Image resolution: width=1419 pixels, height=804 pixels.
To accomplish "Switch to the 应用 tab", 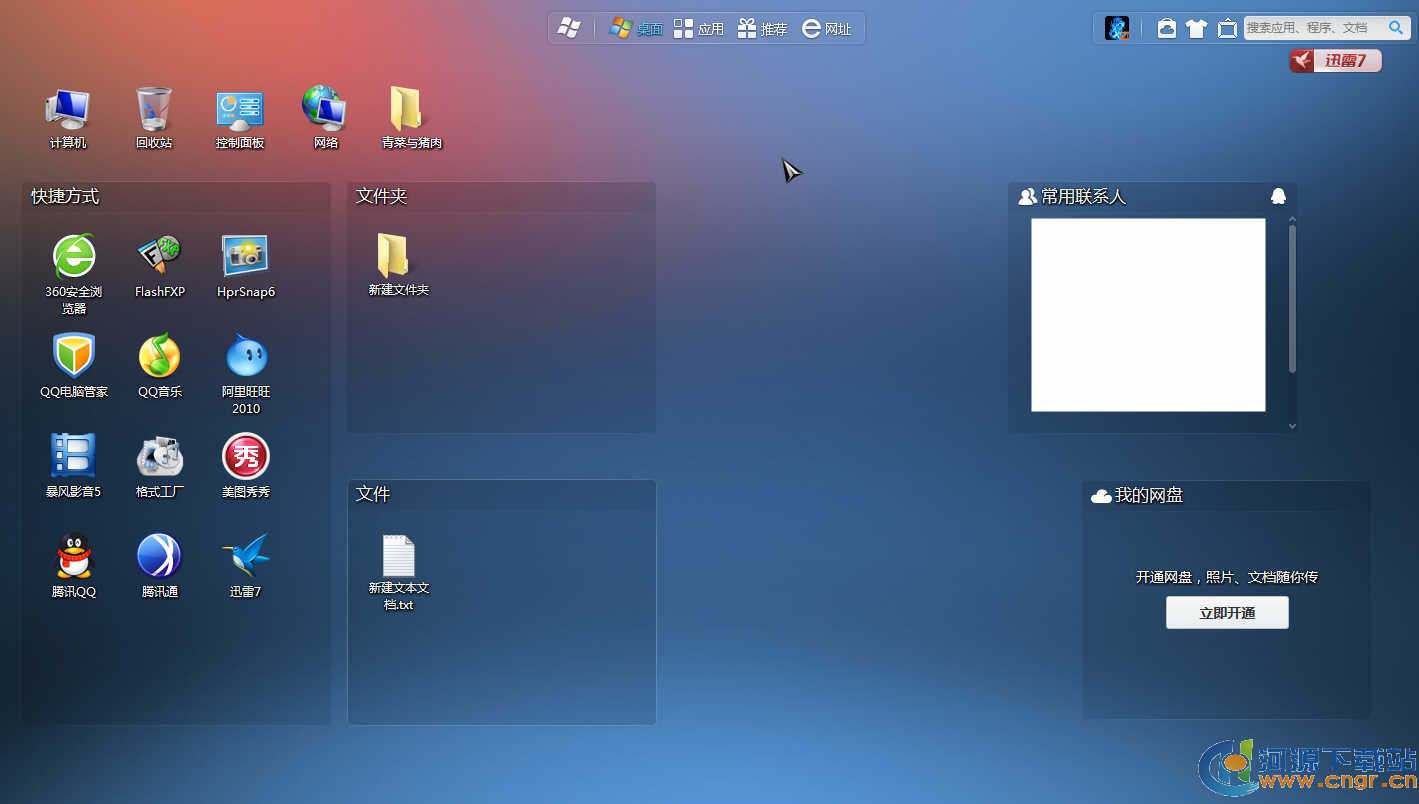I will pos(698,29).
